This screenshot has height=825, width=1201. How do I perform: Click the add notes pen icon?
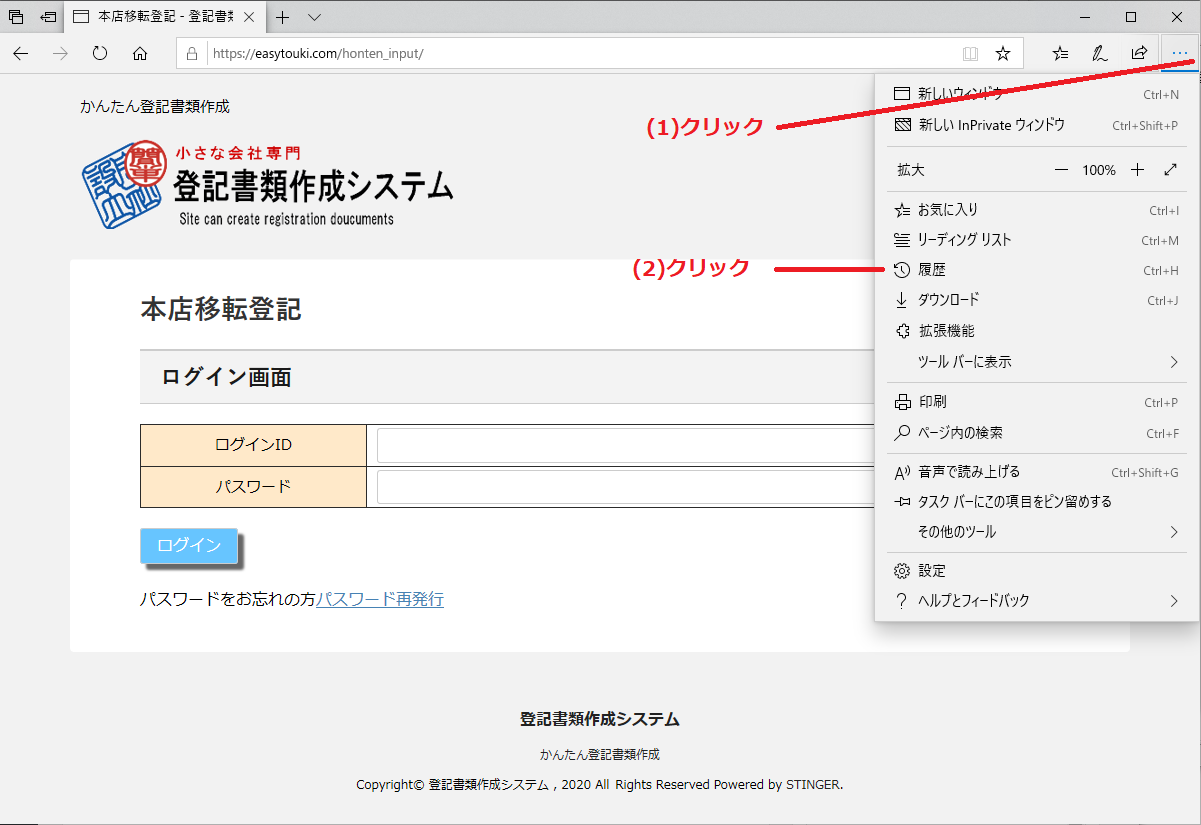pyautogui.click(x=1100, y=53)
